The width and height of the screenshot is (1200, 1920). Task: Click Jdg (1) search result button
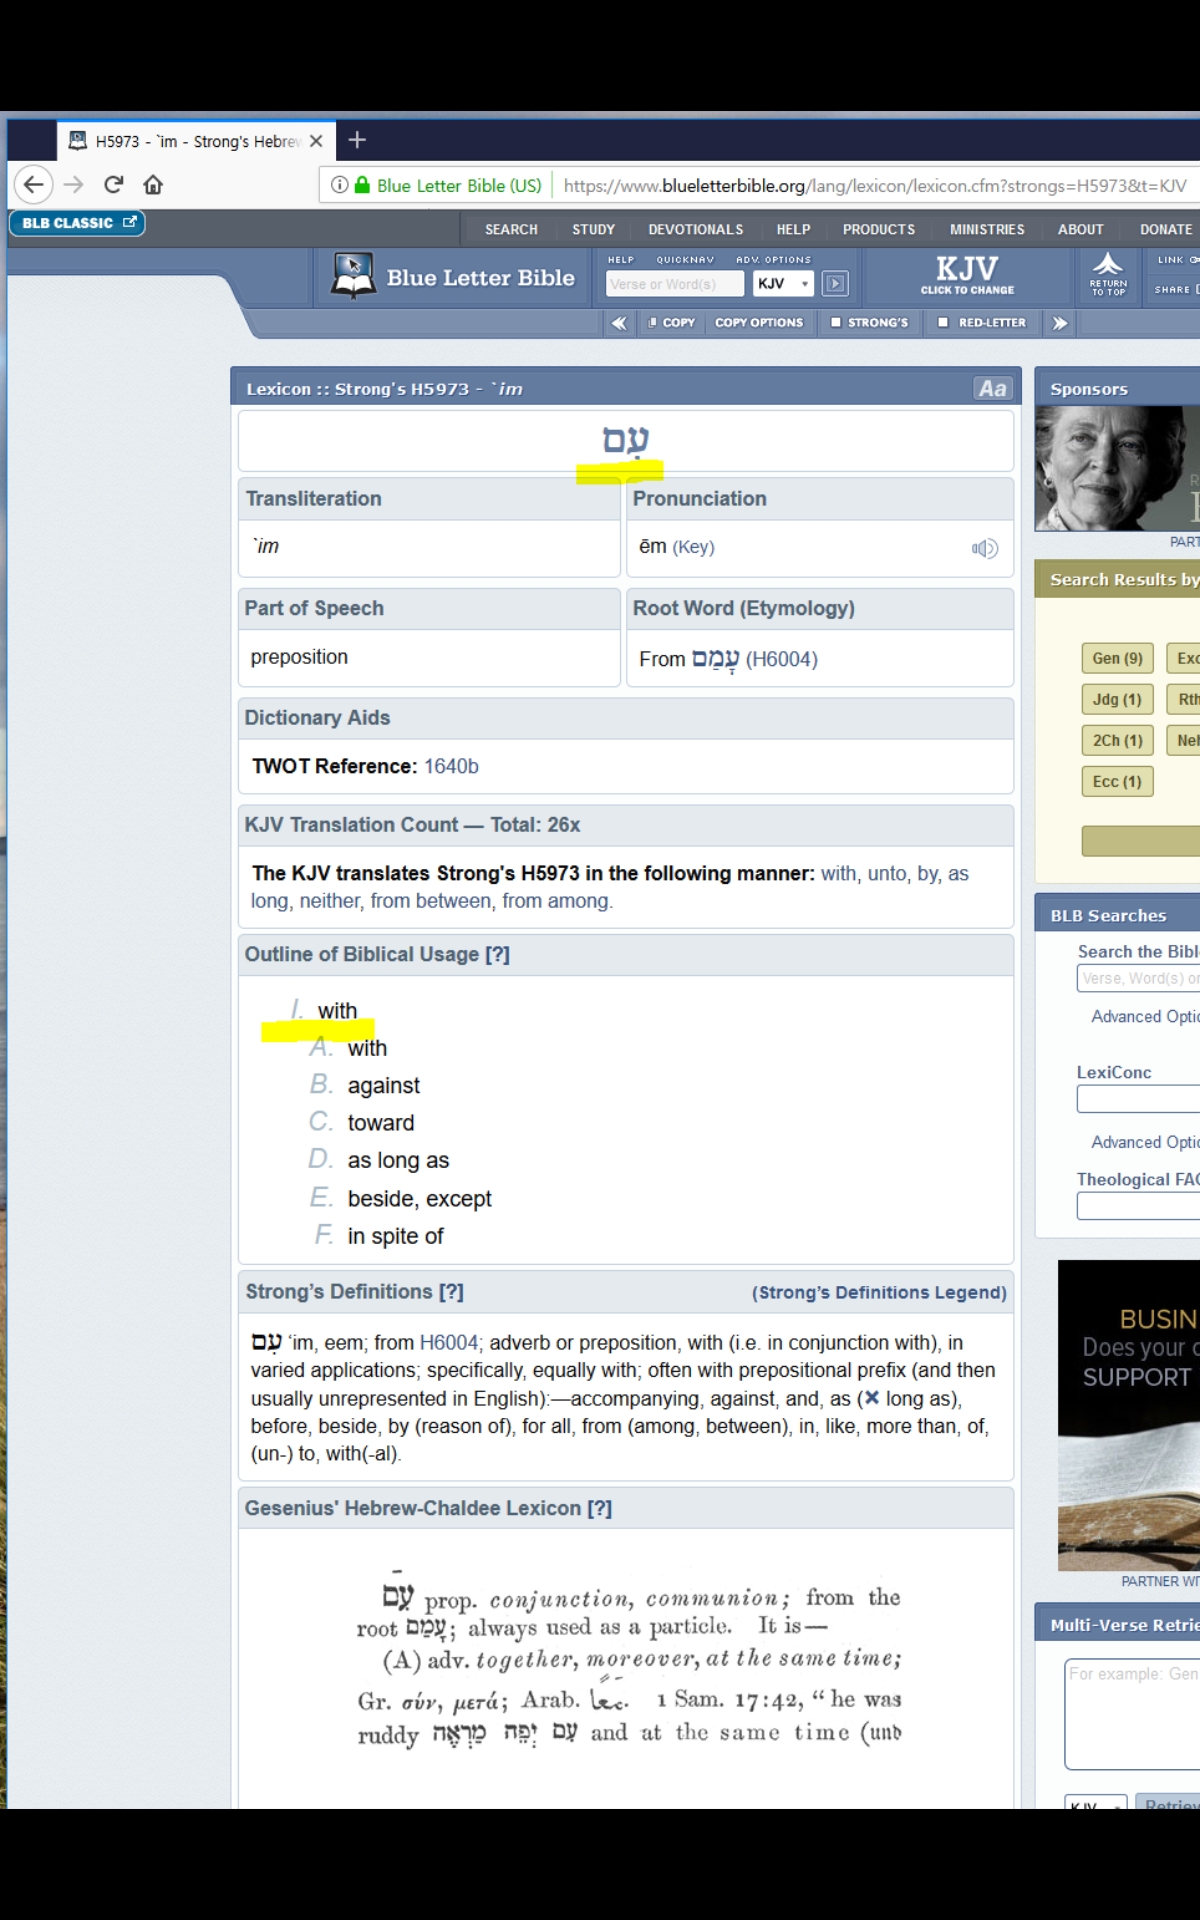click(x=1117, y=699)
